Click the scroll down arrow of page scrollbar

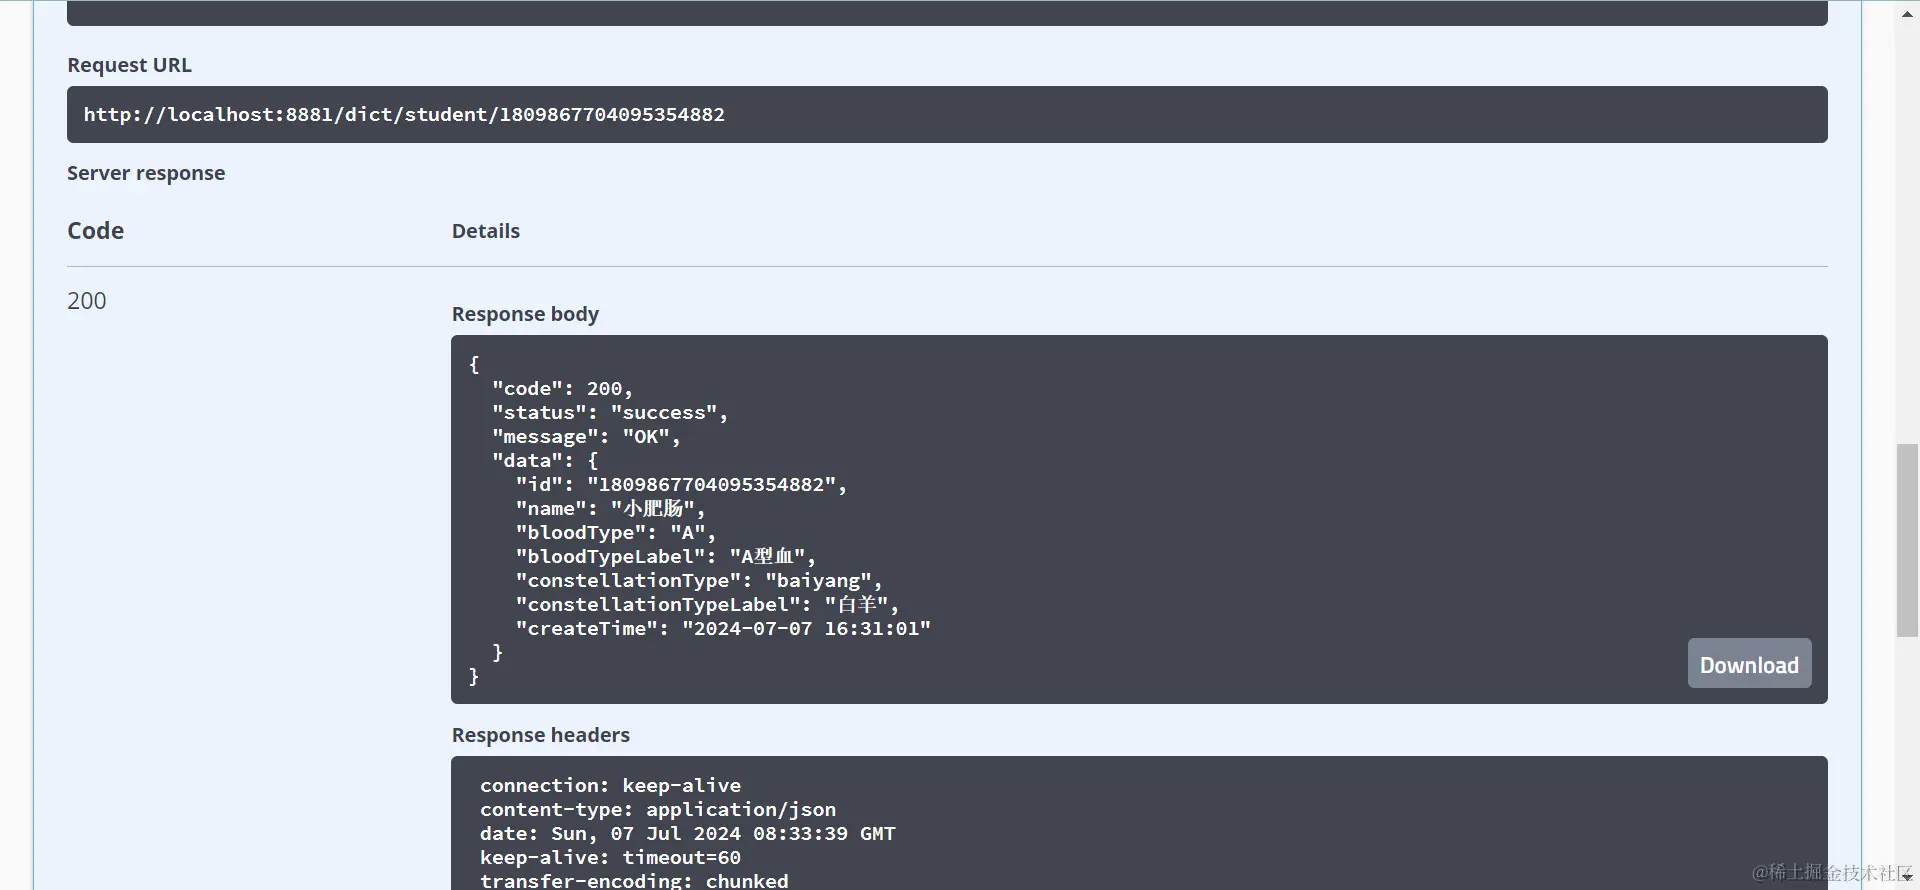(x=1907, y=877)
